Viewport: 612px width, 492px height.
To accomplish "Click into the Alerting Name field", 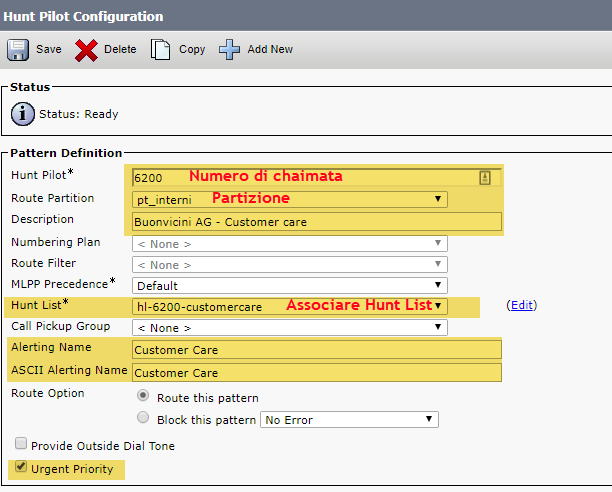I will pos(317,350).
